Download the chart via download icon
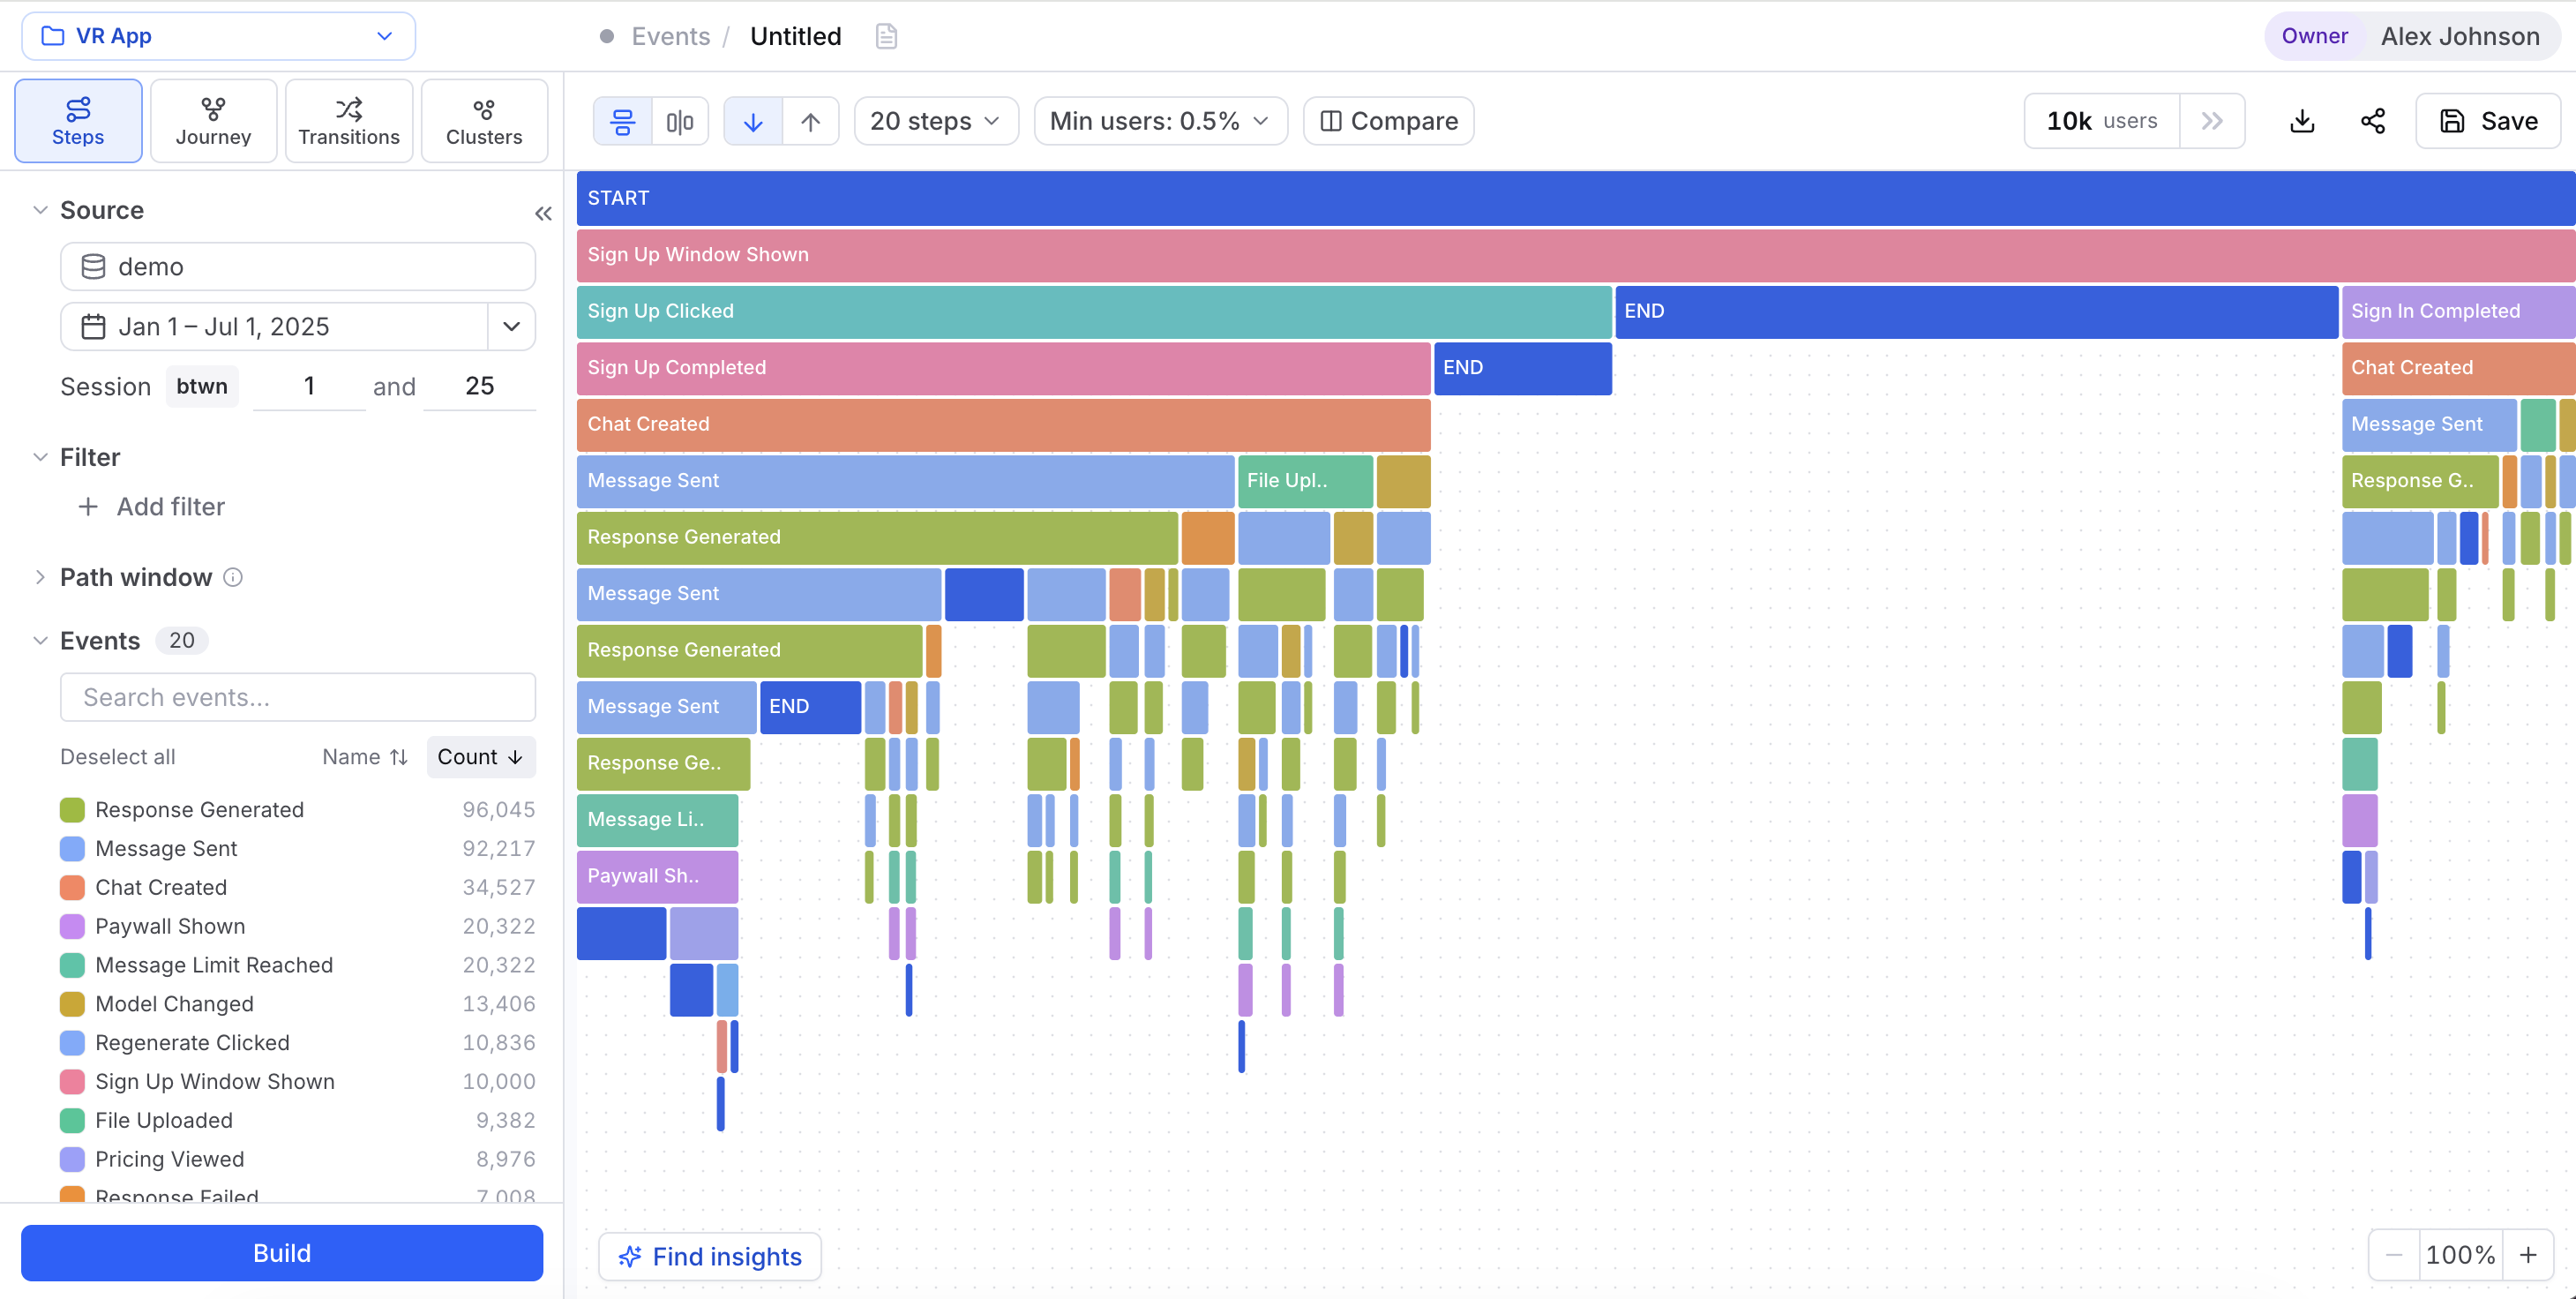The width and height of the screenshot is (2576, 1299). click(x=2302, y=121)
